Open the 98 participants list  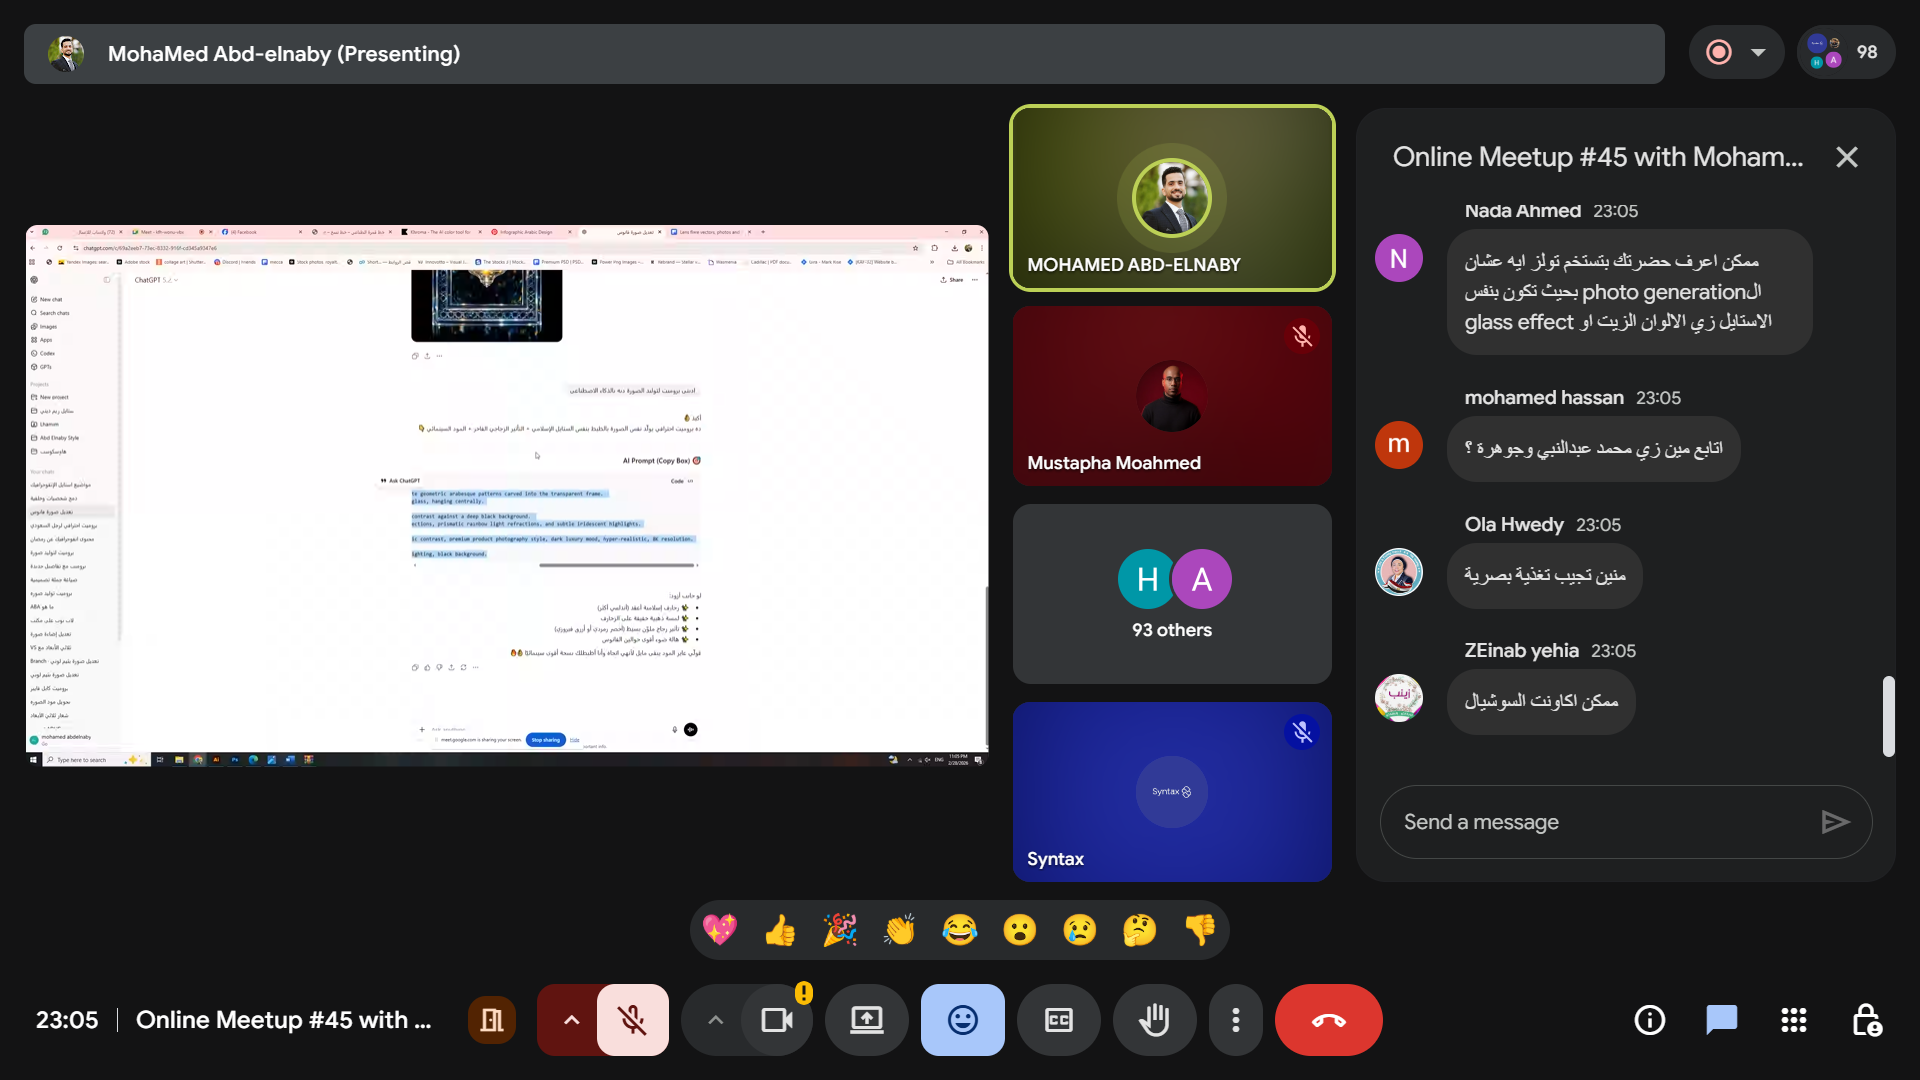pos(1845,52)
